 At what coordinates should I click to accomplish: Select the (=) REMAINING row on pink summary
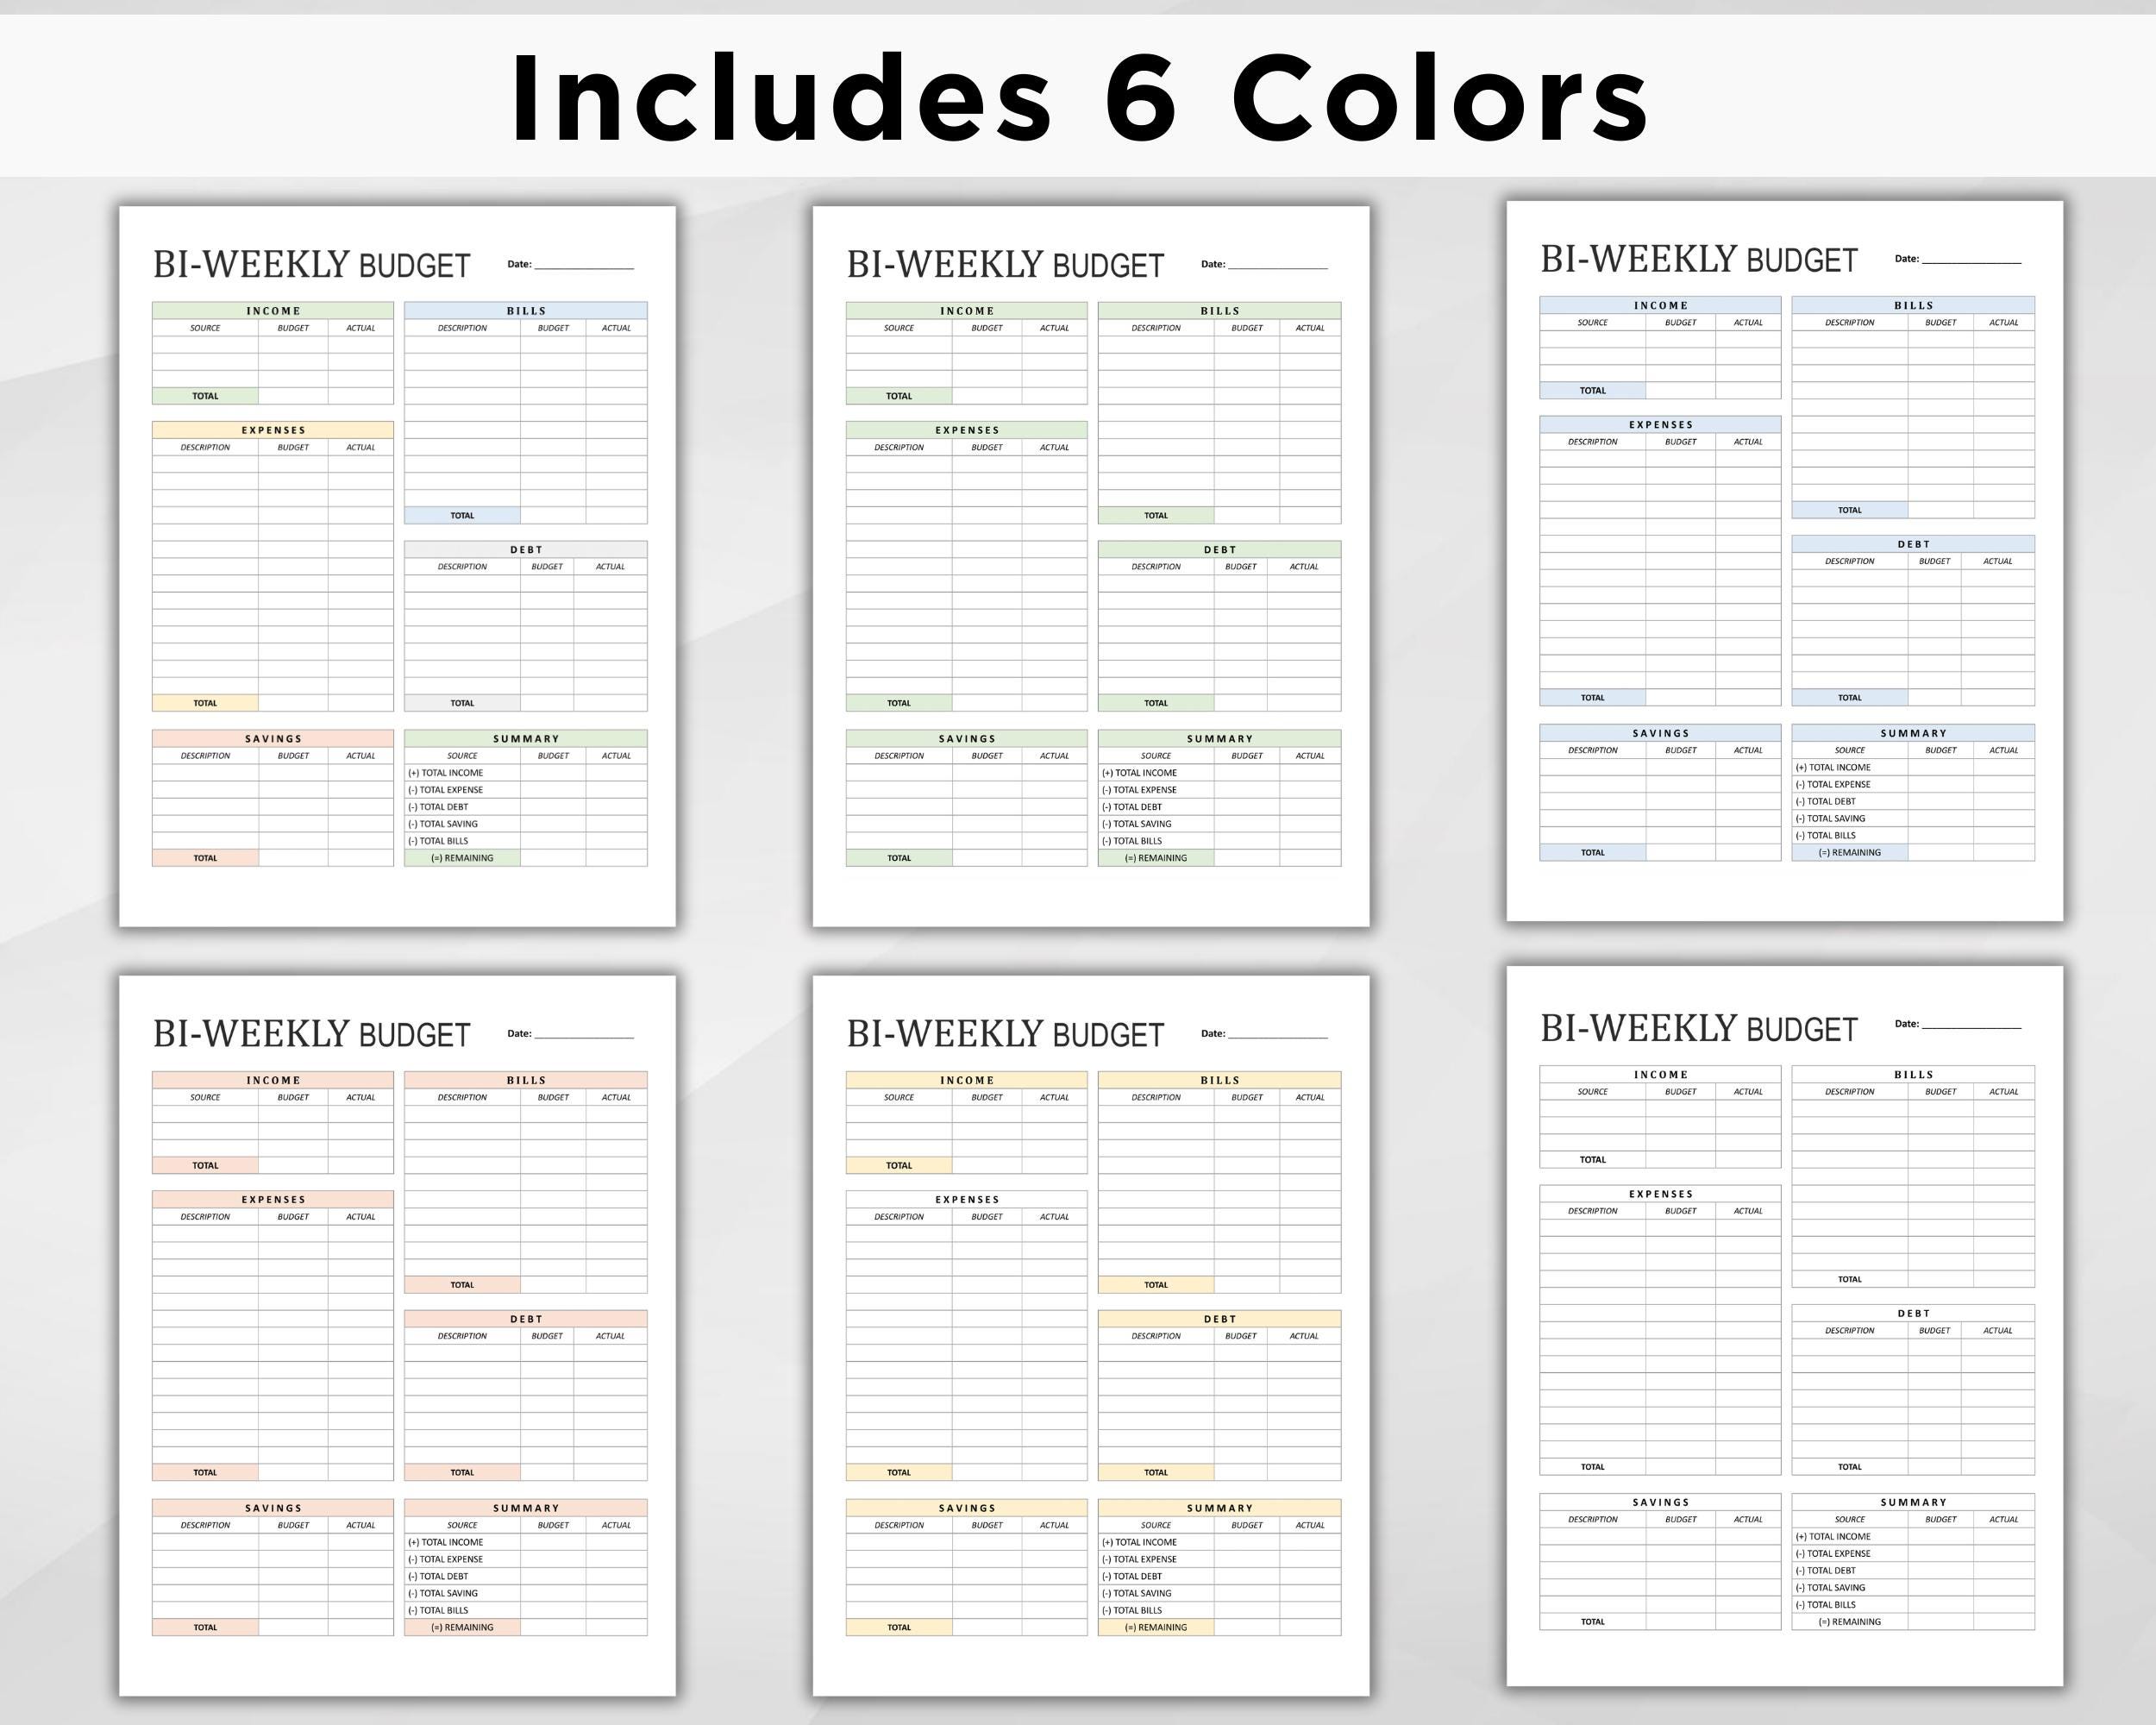[x=463, y=1627]
